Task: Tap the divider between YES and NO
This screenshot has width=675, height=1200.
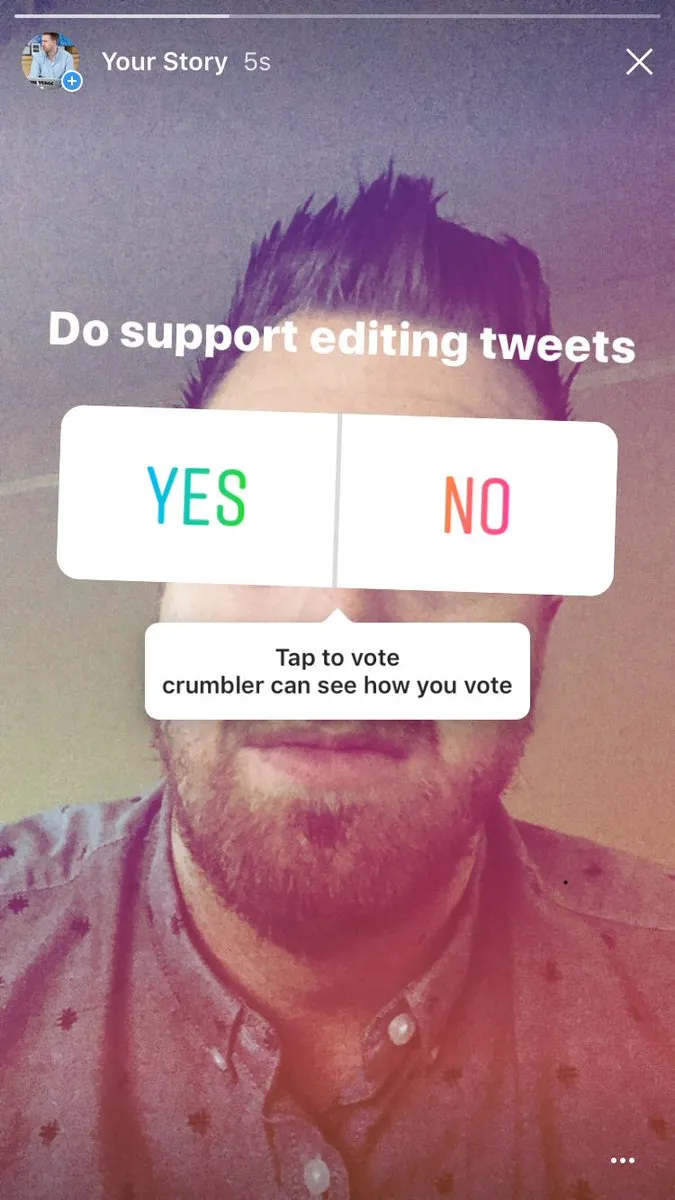Action: (x=337, y=499)
